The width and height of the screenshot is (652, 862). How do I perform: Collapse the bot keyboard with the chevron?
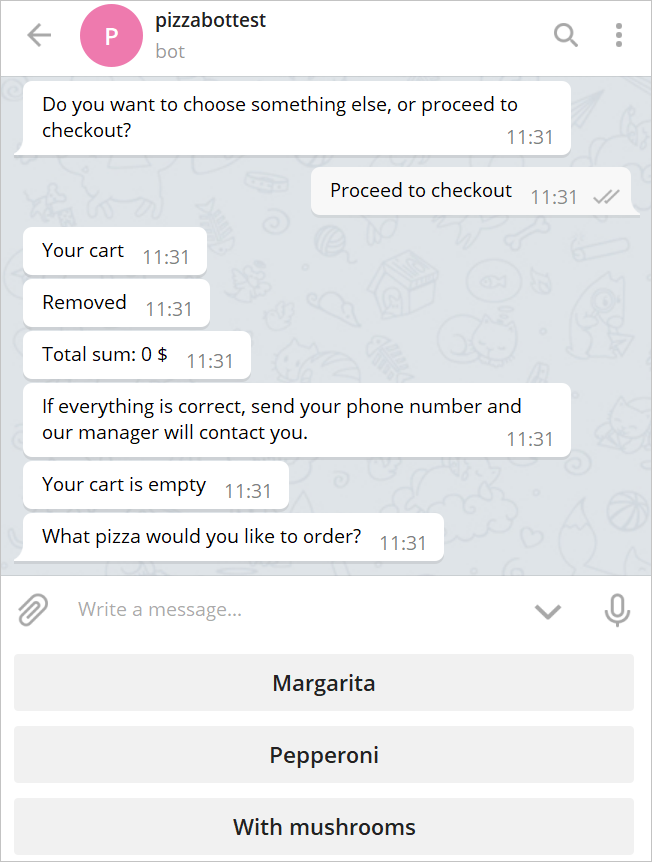(548, 611)
